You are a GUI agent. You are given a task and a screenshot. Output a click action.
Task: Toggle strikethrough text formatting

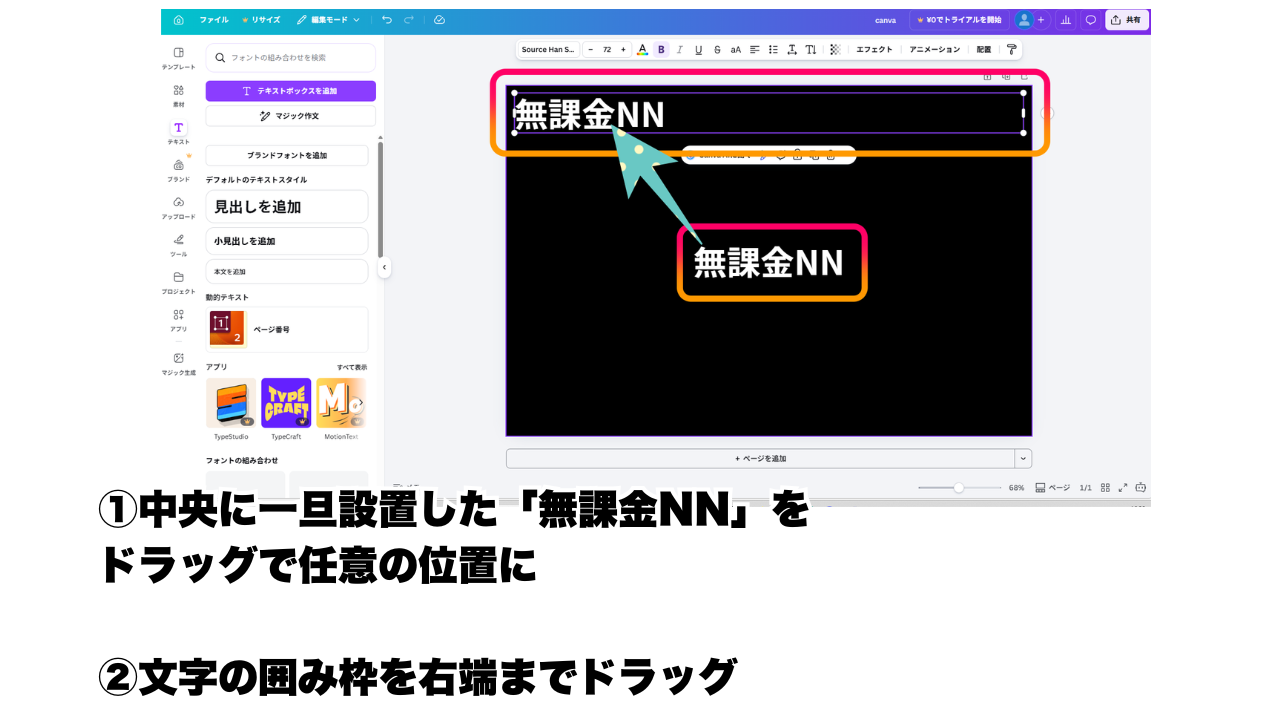point(717,49)
